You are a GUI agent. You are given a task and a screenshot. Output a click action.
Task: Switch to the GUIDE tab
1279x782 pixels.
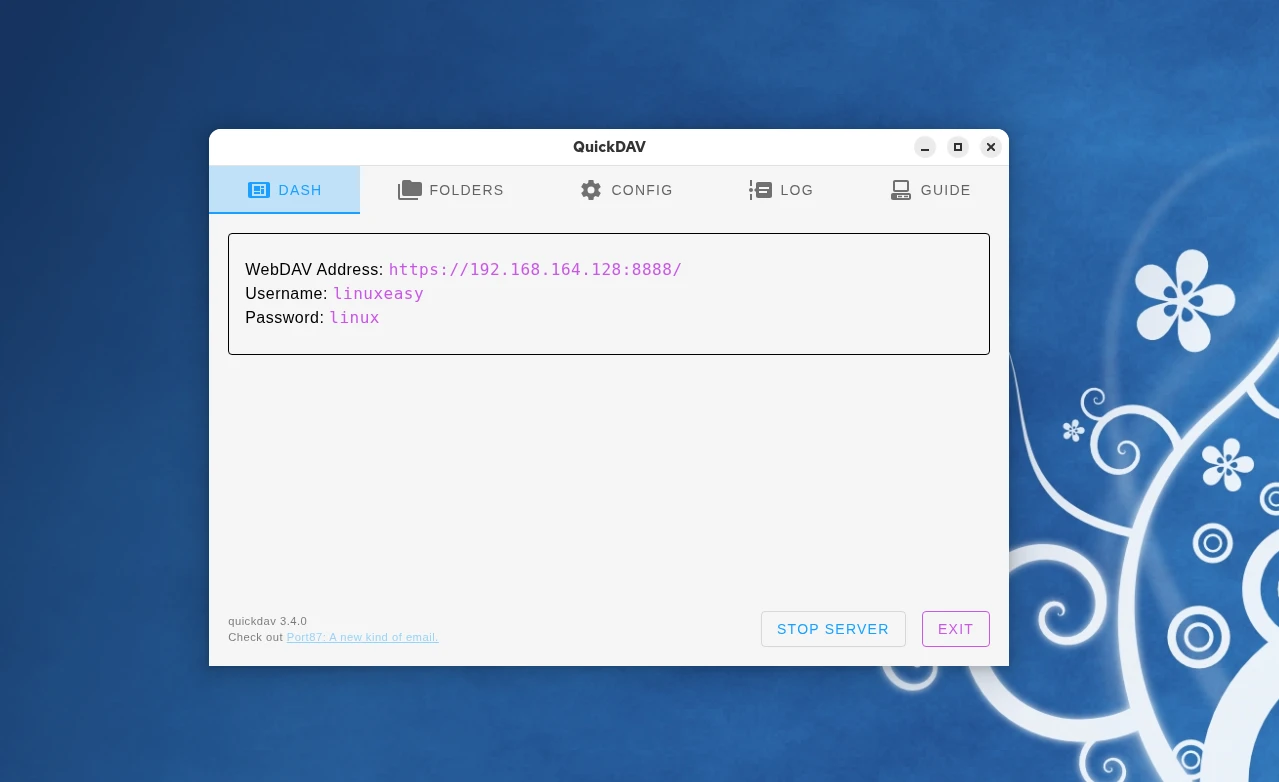(x=930, y=190)
